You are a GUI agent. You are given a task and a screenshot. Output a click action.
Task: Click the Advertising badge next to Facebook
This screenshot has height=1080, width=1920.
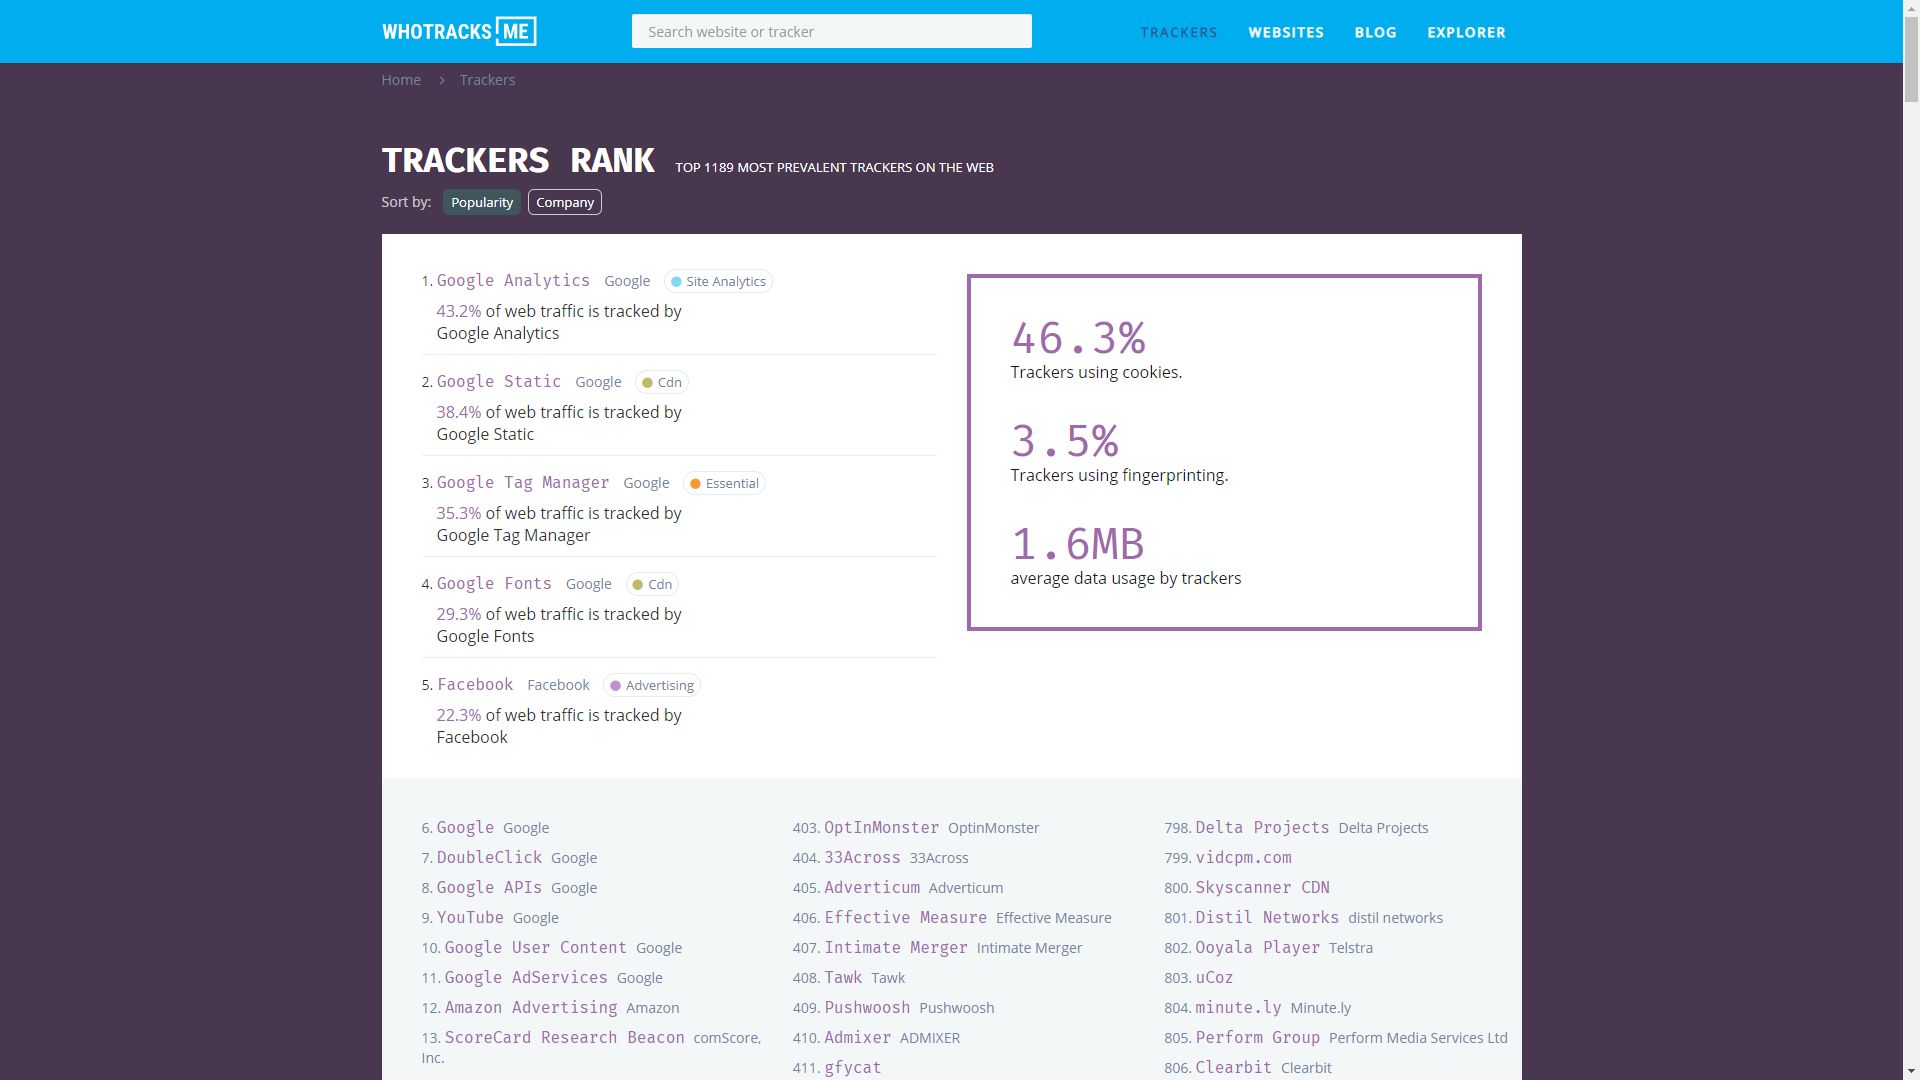pyautogui.click(x=651, y=685)
